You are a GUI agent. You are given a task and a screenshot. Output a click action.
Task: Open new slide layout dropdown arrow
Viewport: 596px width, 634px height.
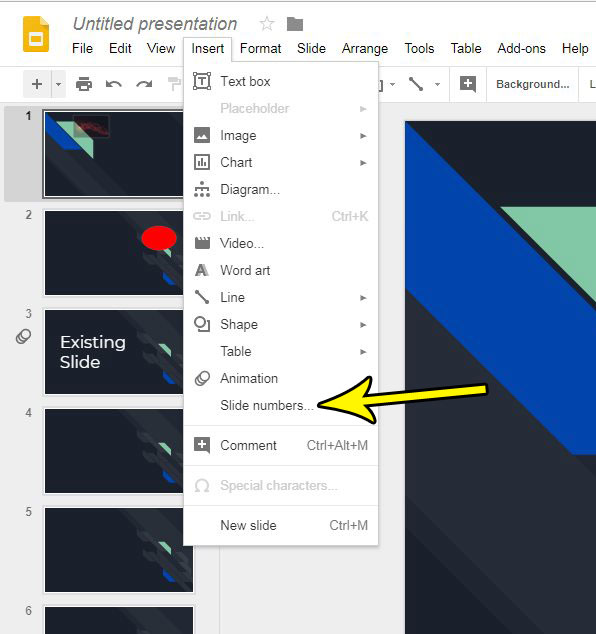[59, 84]
